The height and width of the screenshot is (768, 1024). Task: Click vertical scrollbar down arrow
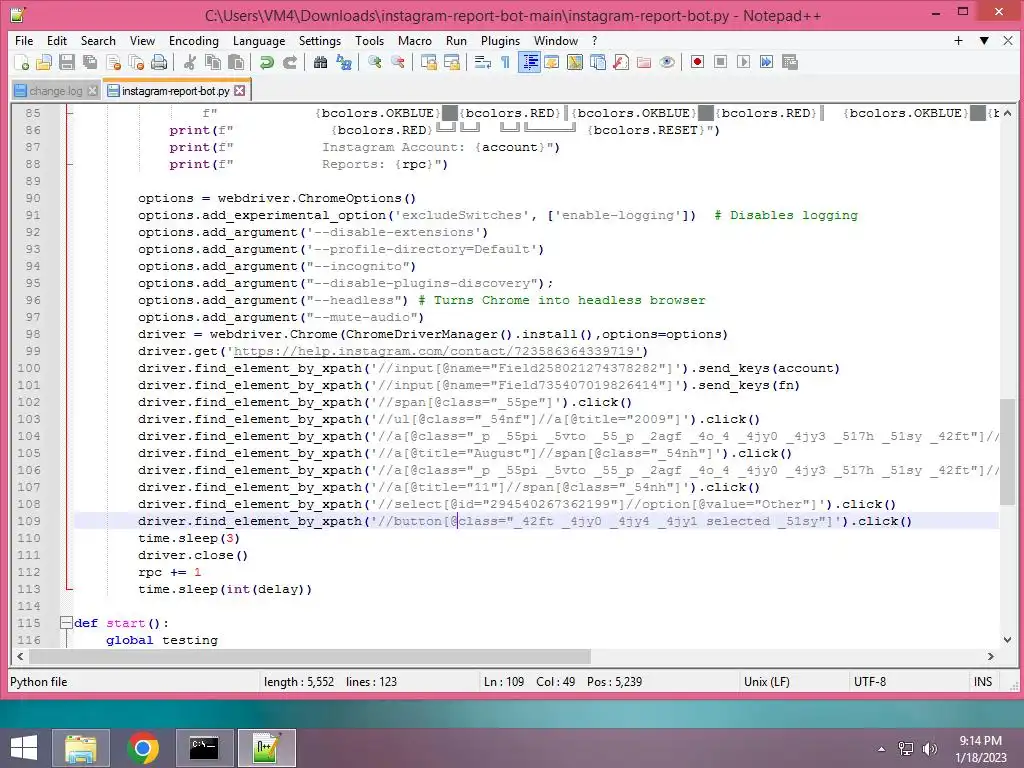click(x=1007, y=640)
